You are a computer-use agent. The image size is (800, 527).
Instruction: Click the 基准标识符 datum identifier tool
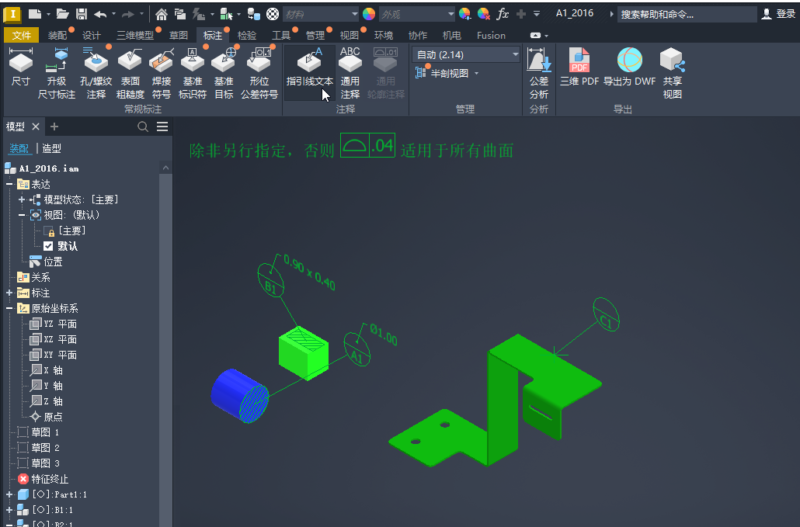[192, 72]
